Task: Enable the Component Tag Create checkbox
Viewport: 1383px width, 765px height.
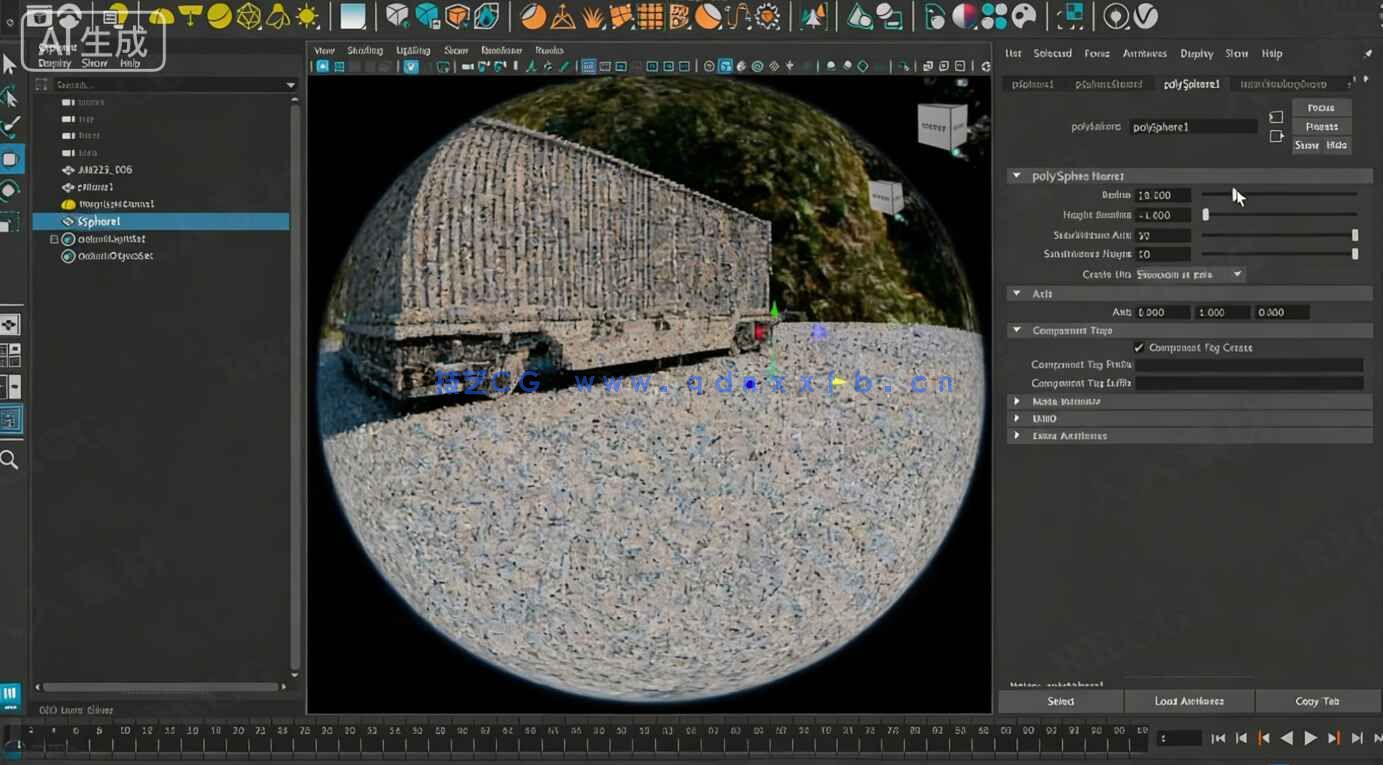Action: point(1139,347)
